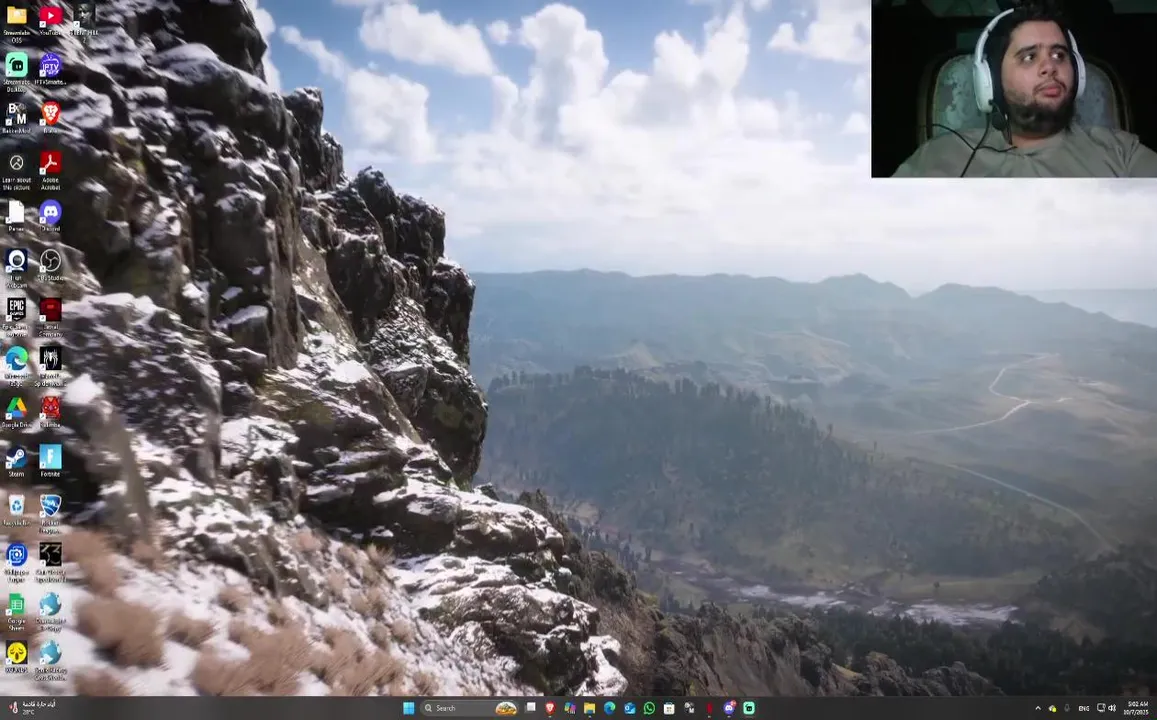
Task: Open the Streamlabs OBS folder on the desktop
Action: tap(16, 20)
